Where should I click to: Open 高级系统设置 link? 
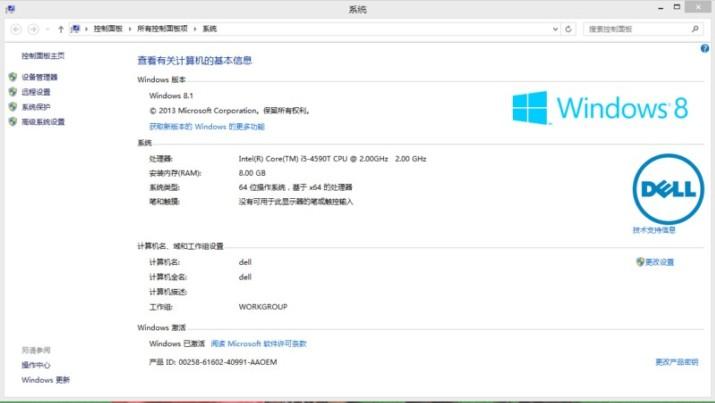[43, 122]
